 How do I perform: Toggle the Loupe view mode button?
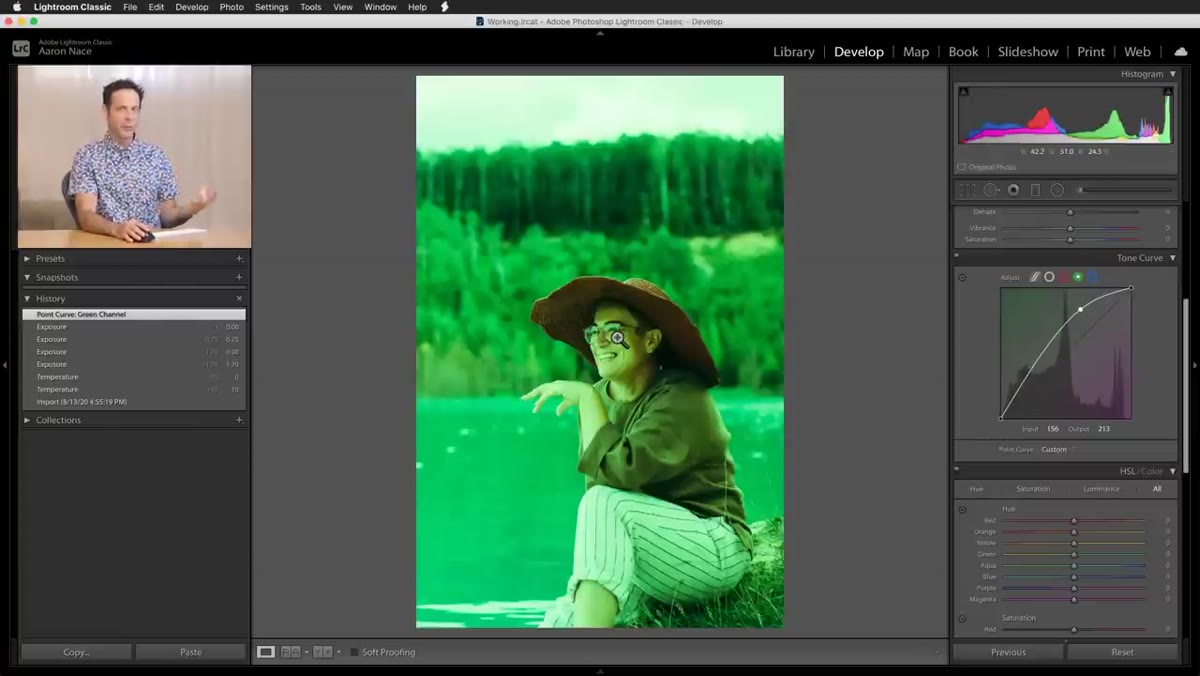[x=266, y=652]
